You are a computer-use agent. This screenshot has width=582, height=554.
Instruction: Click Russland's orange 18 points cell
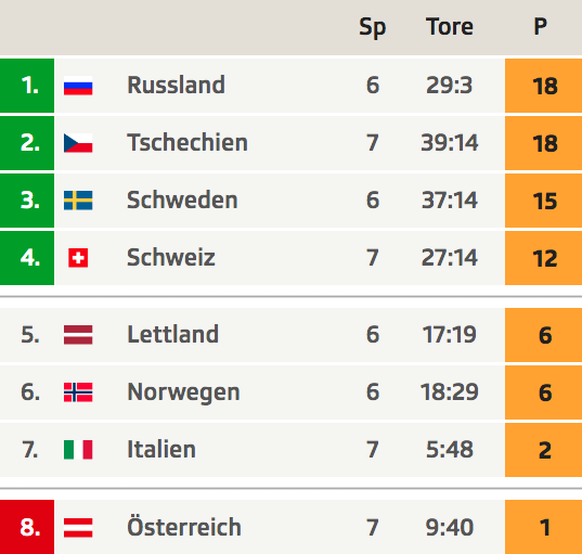pyautogui.click(x=543, y=85)
